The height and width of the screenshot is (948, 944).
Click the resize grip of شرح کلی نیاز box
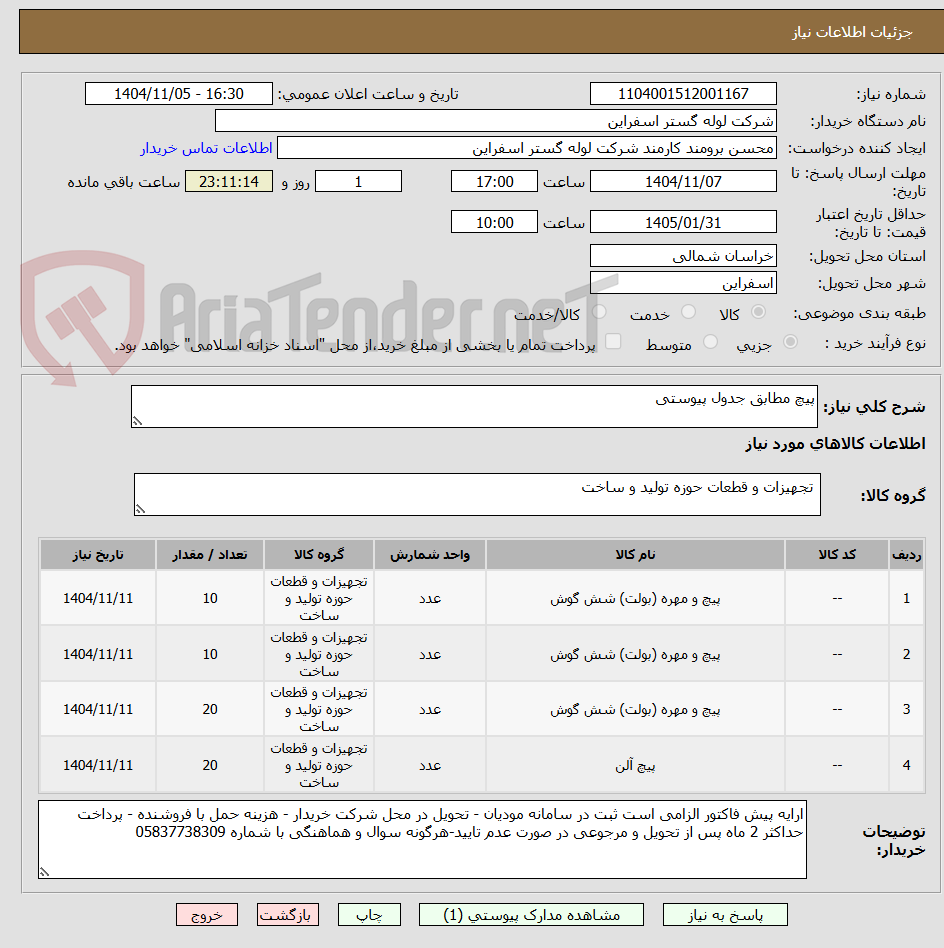137,421
